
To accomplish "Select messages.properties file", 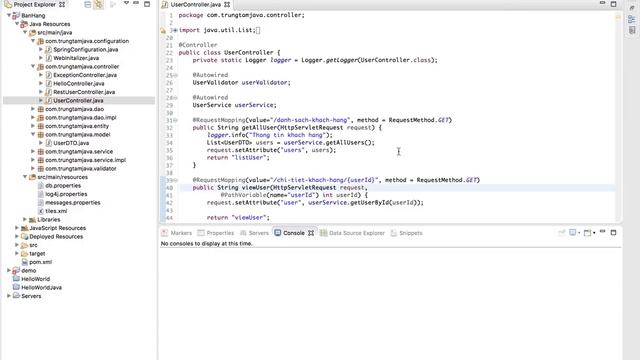I will [73, 203].
